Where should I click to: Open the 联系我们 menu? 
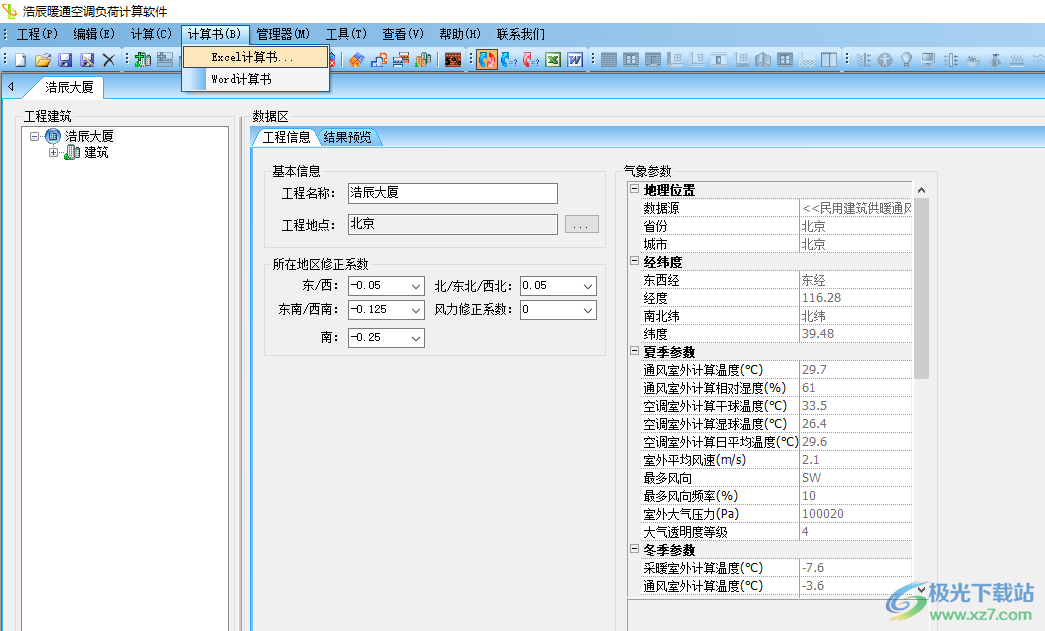(521, 34)
